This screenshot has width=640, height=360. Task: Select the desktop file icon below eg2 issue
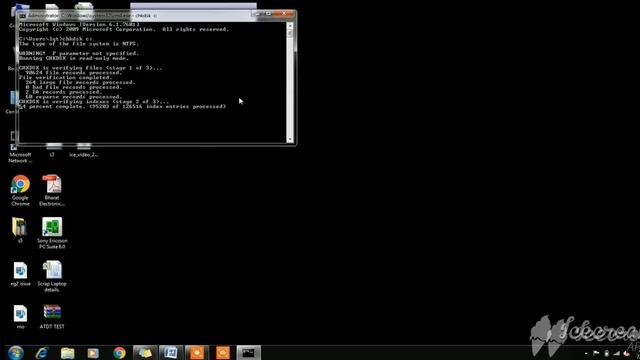tap(20, 317)
